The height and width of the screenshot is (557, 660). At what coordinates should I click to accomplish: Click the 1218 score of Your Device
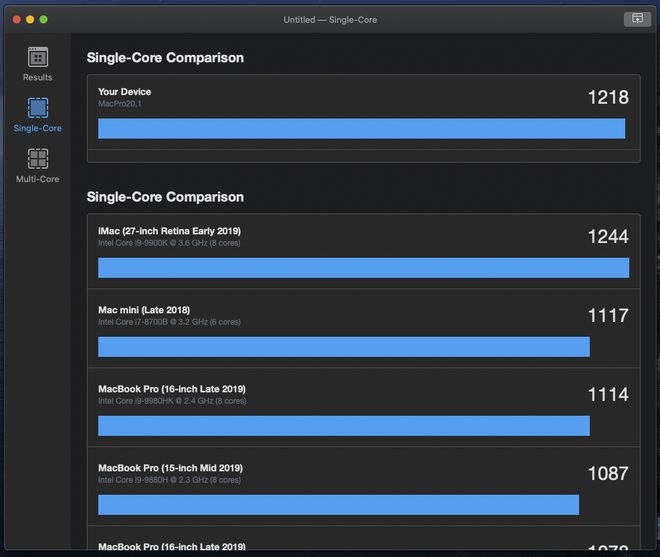point(608,97)
